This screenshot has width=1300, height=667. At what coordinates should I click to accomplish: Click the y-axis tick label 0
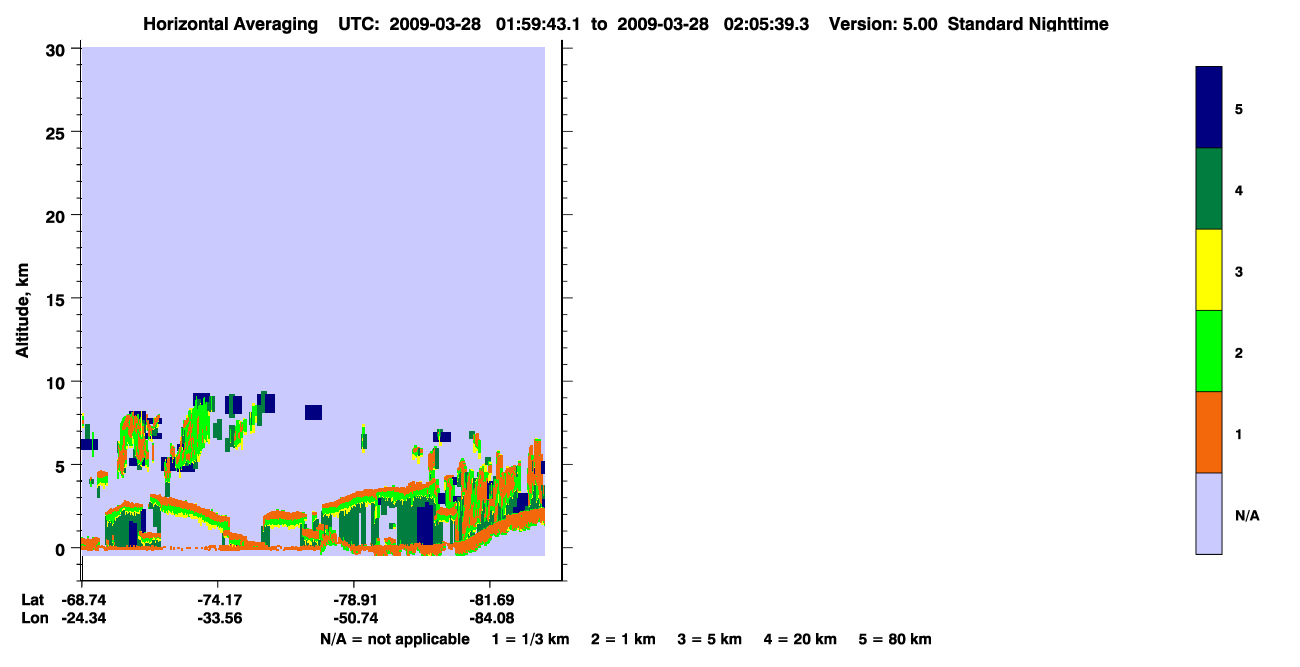[x=61, y=549]
